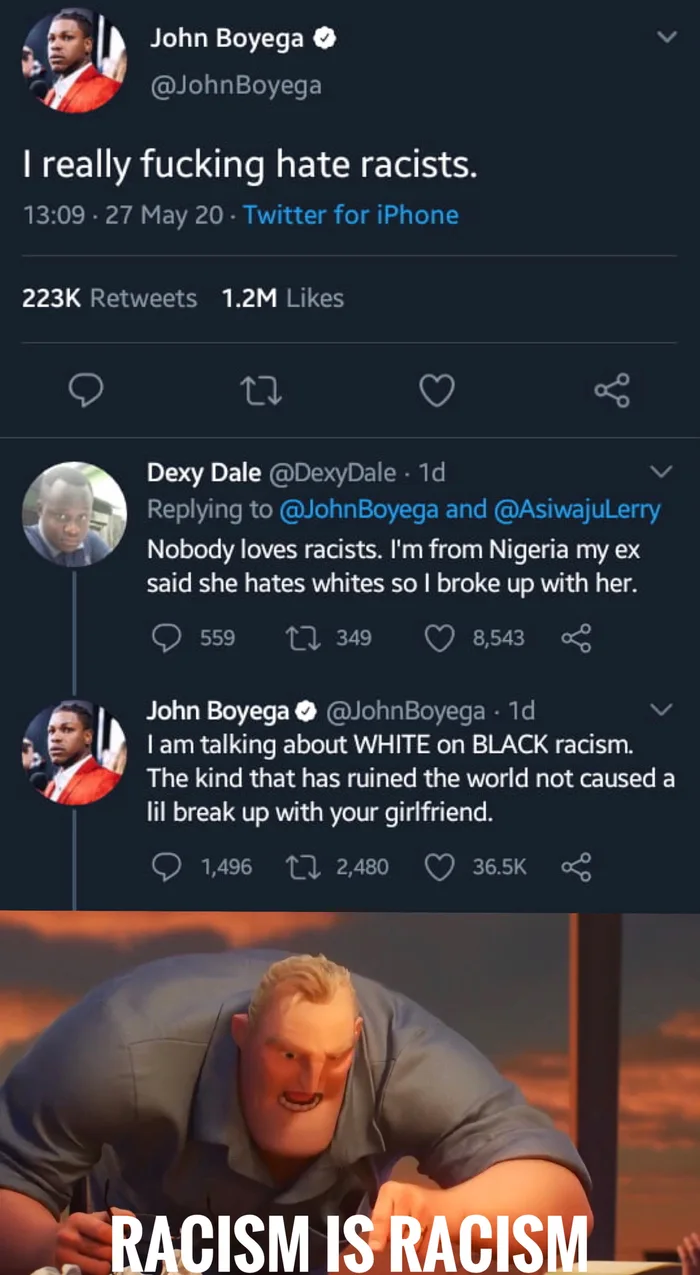Reply to Dexy Dale's tweet
This screenshot has height=1275, width=700.
pos(165,637)
